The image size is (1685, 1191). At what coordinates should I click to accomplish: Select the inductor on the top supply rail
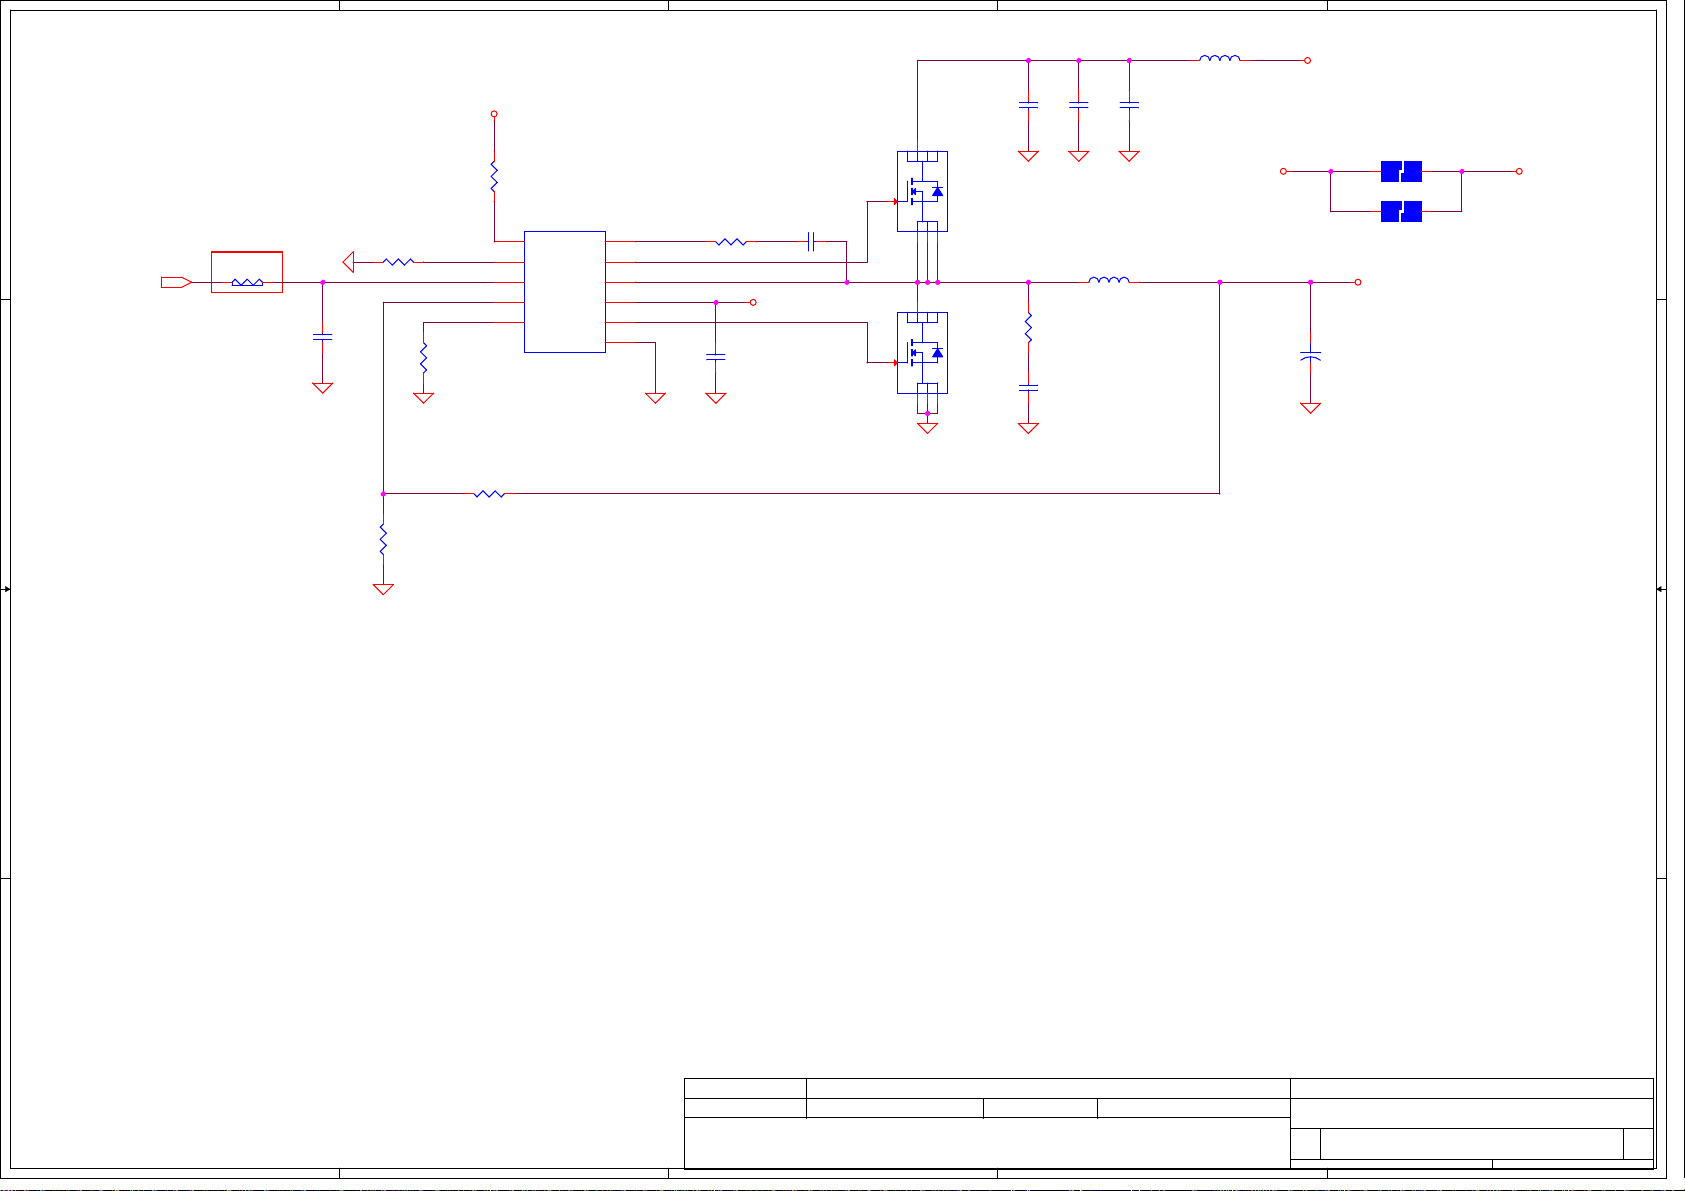click(1220, 58)
